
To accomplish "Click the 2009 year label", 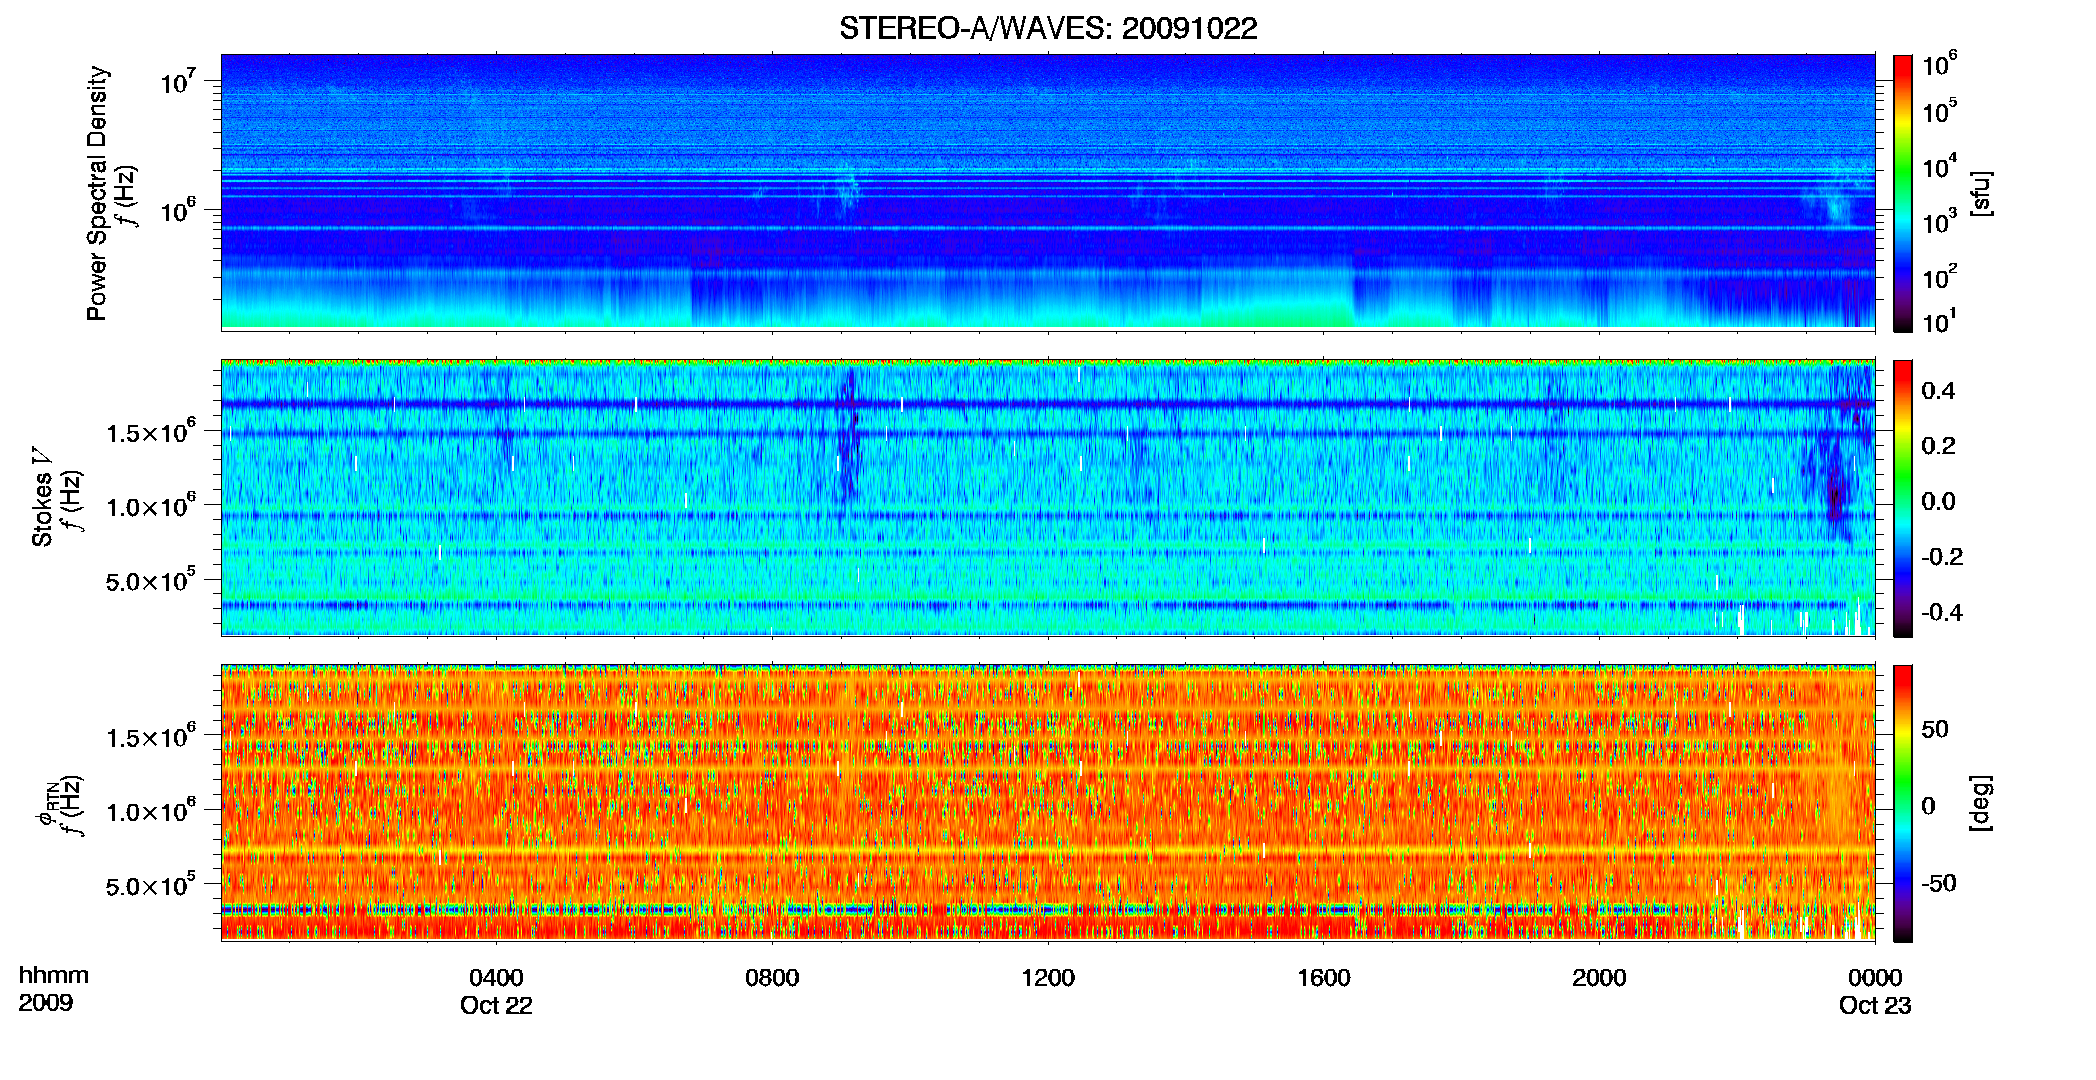I will pos(45,1003).
